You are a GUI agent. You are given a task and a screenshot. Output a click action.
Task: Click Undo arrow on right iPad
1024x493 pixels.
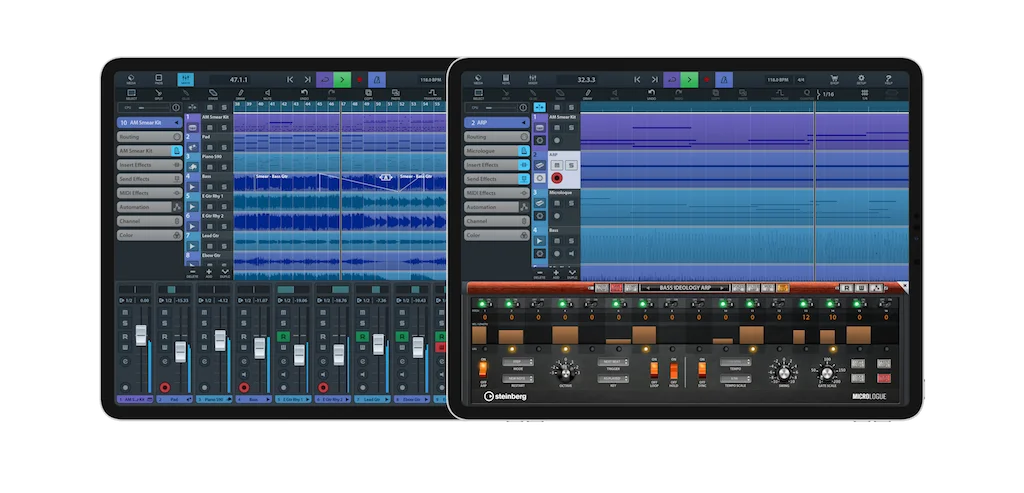[651, 95]
